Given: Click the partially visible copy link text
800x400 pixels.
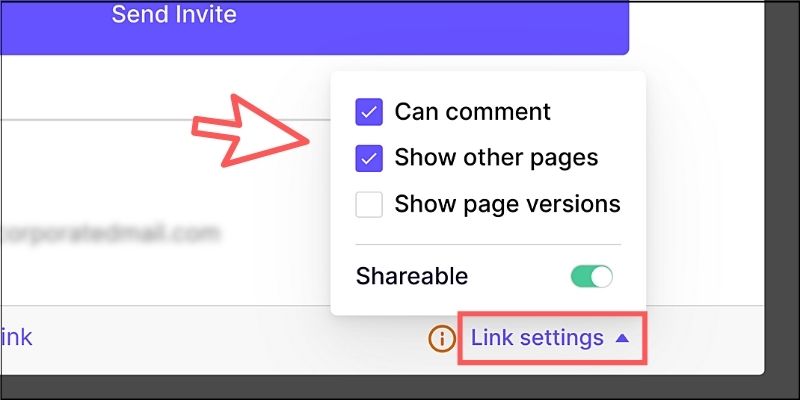Looking at the screenshot, I should [16, 338].
